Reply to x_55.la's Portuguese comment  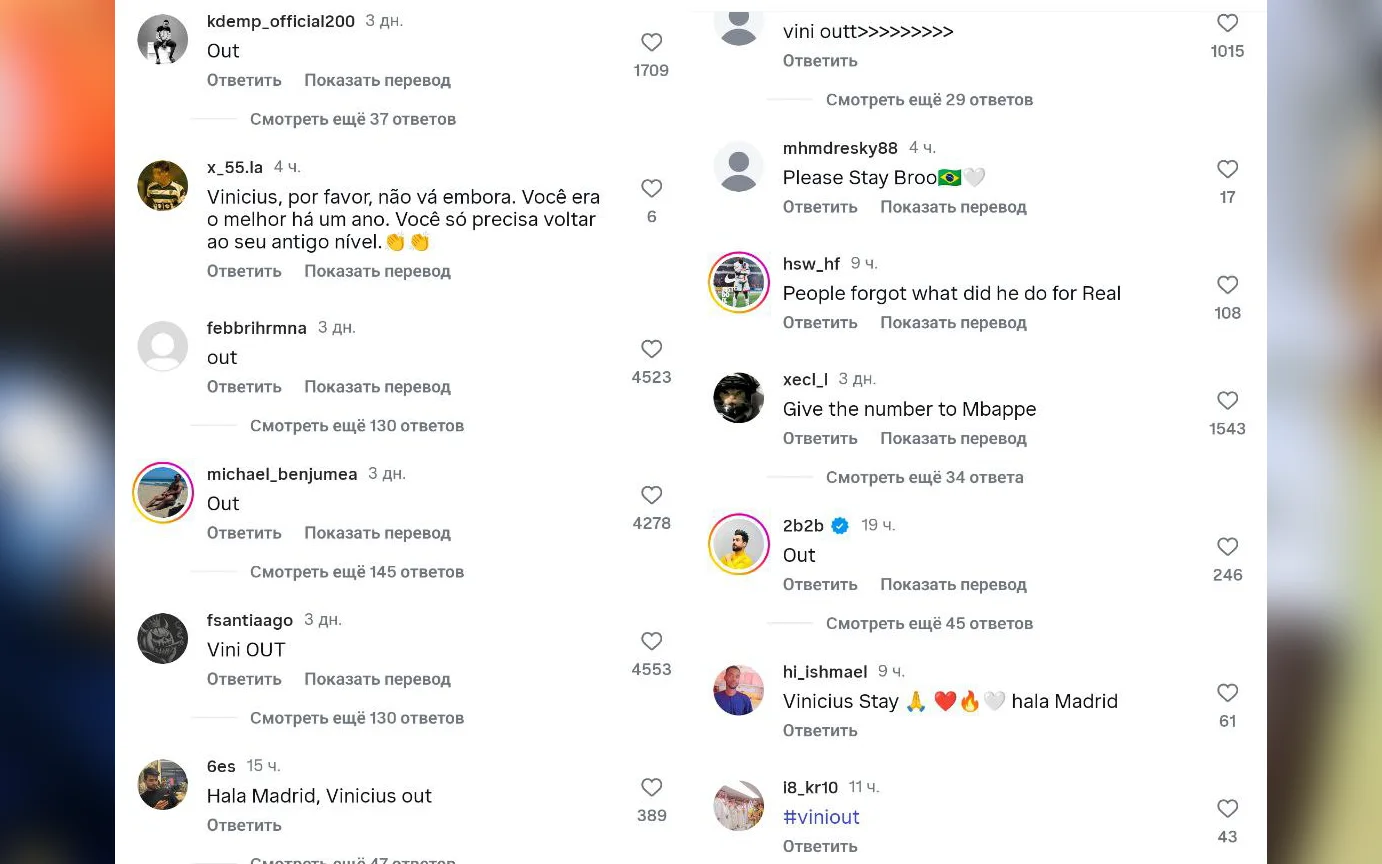point(244,271)
